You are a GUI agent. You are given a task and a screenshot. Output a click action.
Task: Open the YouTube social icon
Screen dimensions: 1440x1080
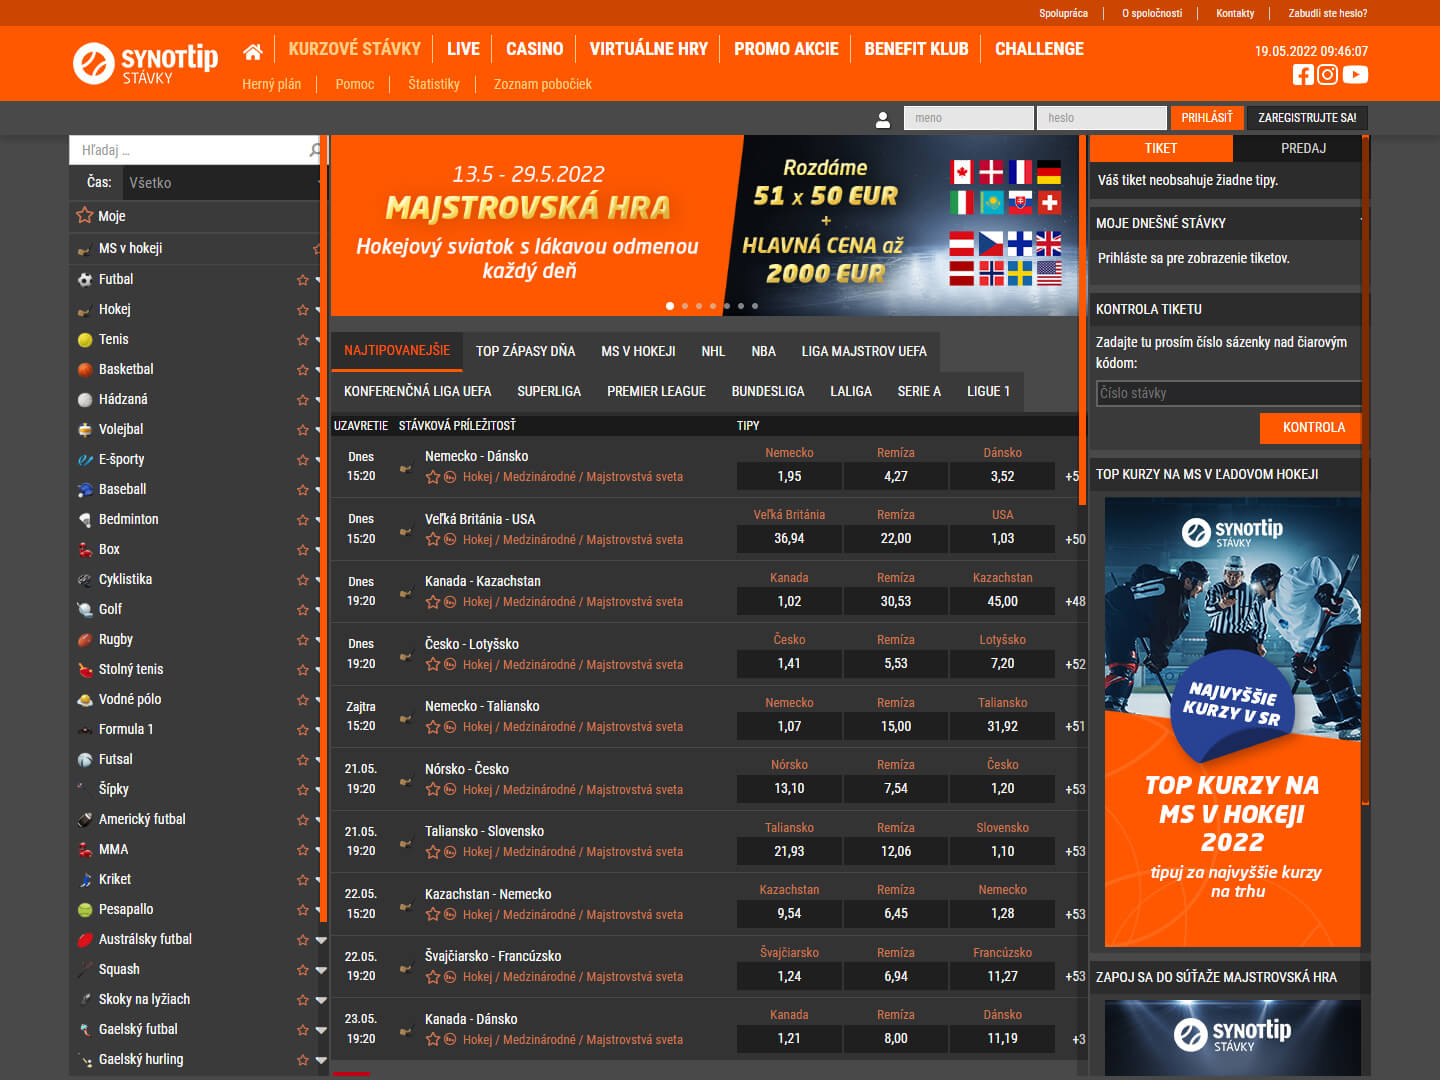coord(1355,74)
